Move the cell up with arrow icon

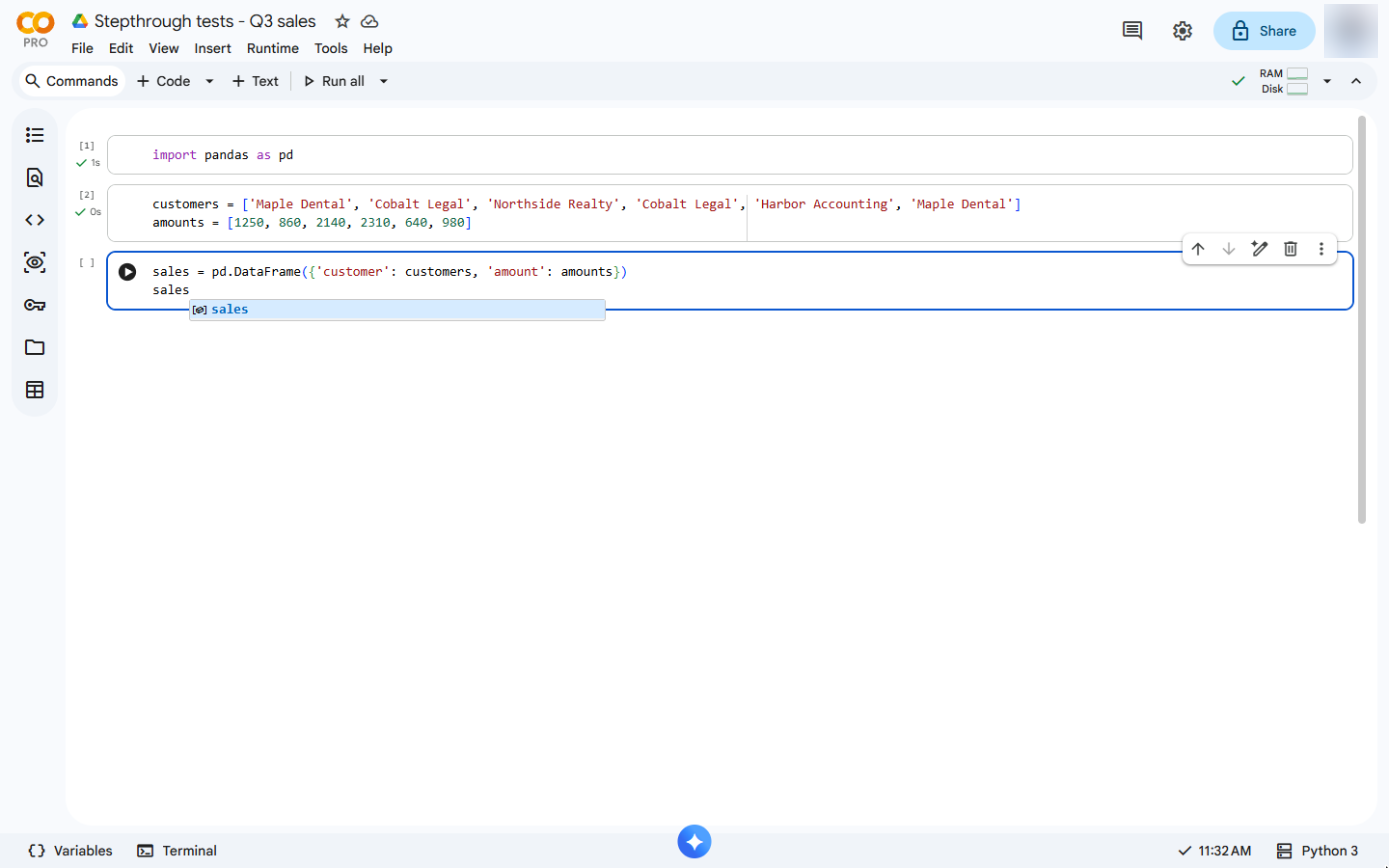1198,249
